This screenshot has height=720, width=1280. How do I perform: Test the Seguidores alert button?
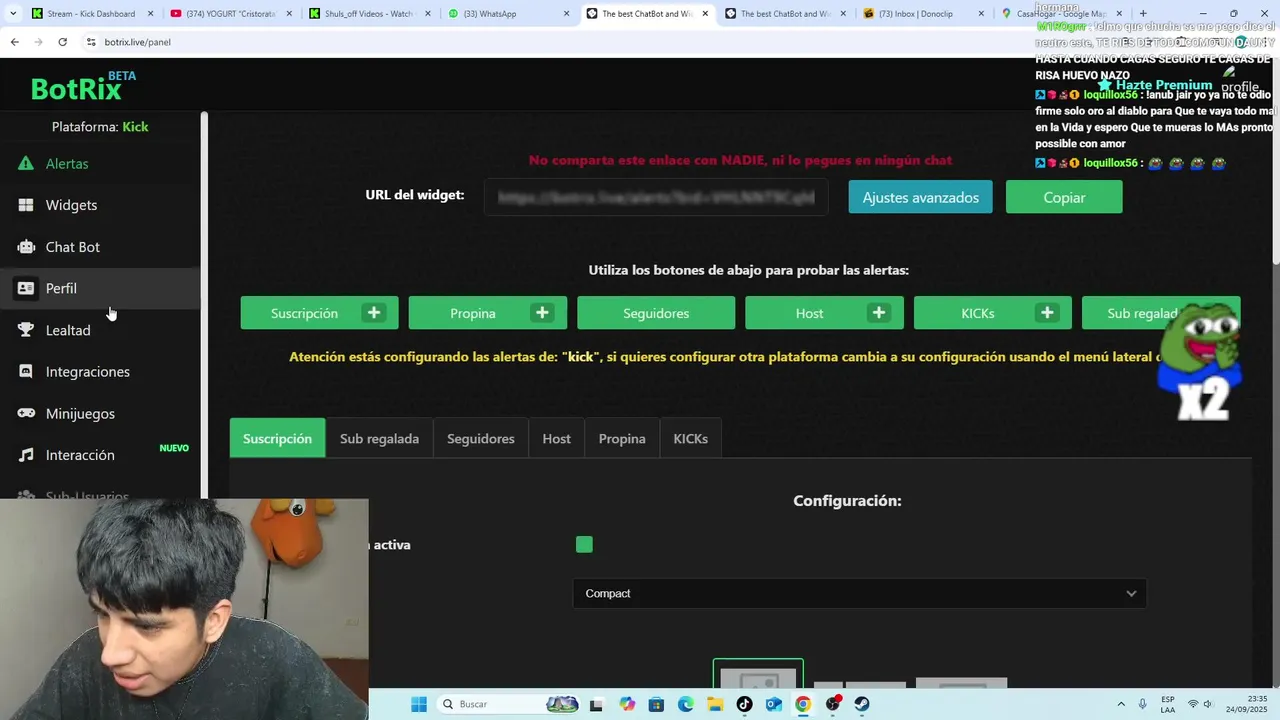click(x=656, y=313)
